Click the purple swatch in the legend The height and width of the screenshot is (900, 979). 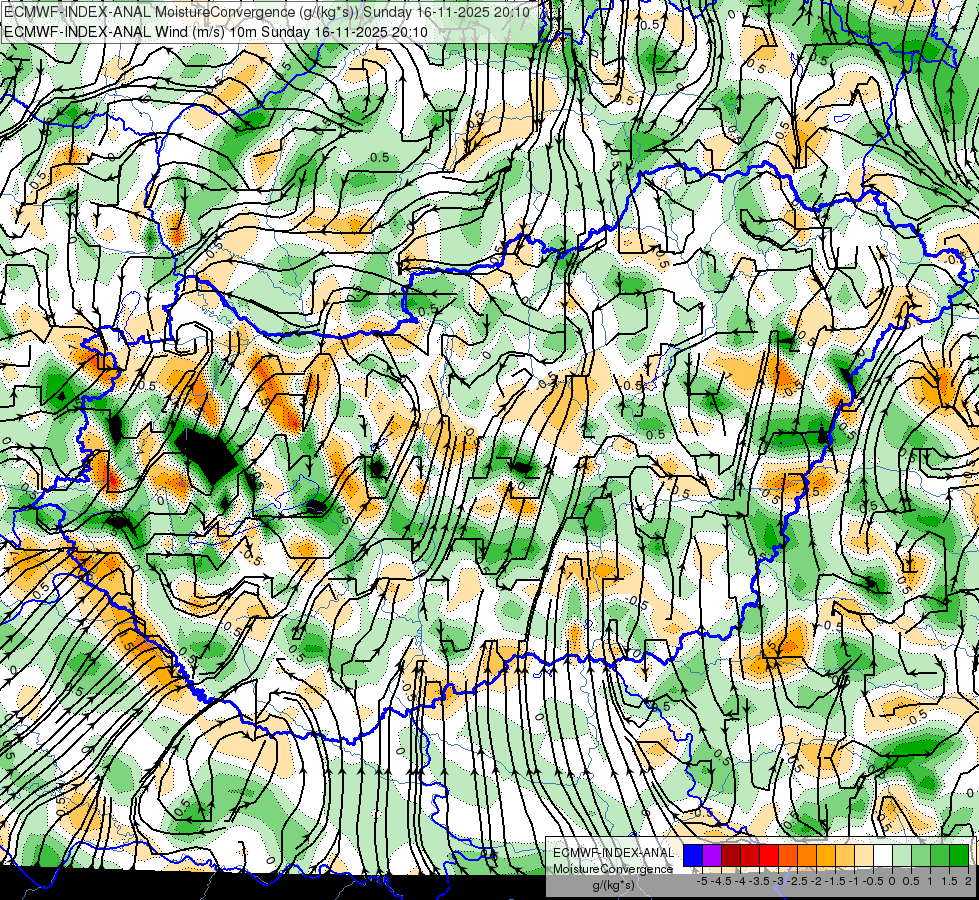(712, 855)
